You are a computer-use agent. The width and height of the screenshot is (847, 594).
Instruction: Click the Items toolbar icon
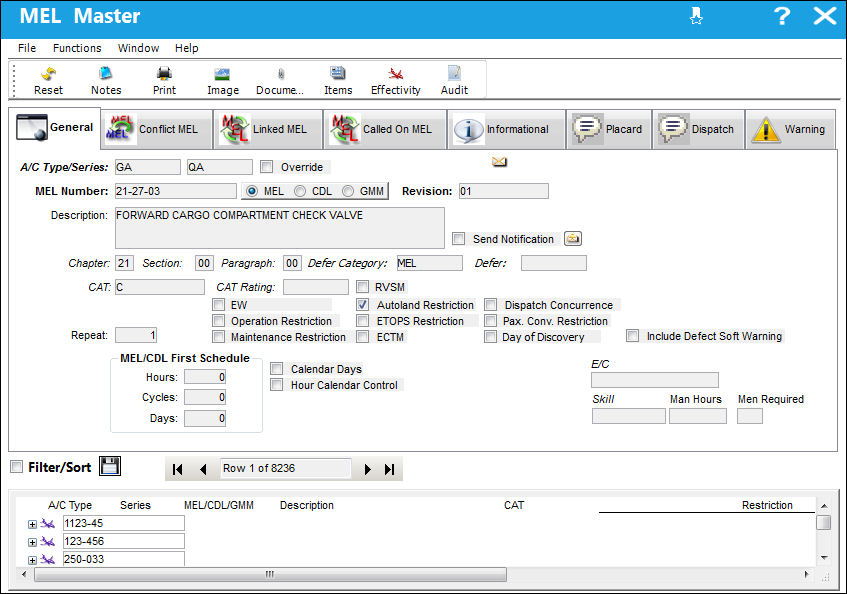coord(338,73)
